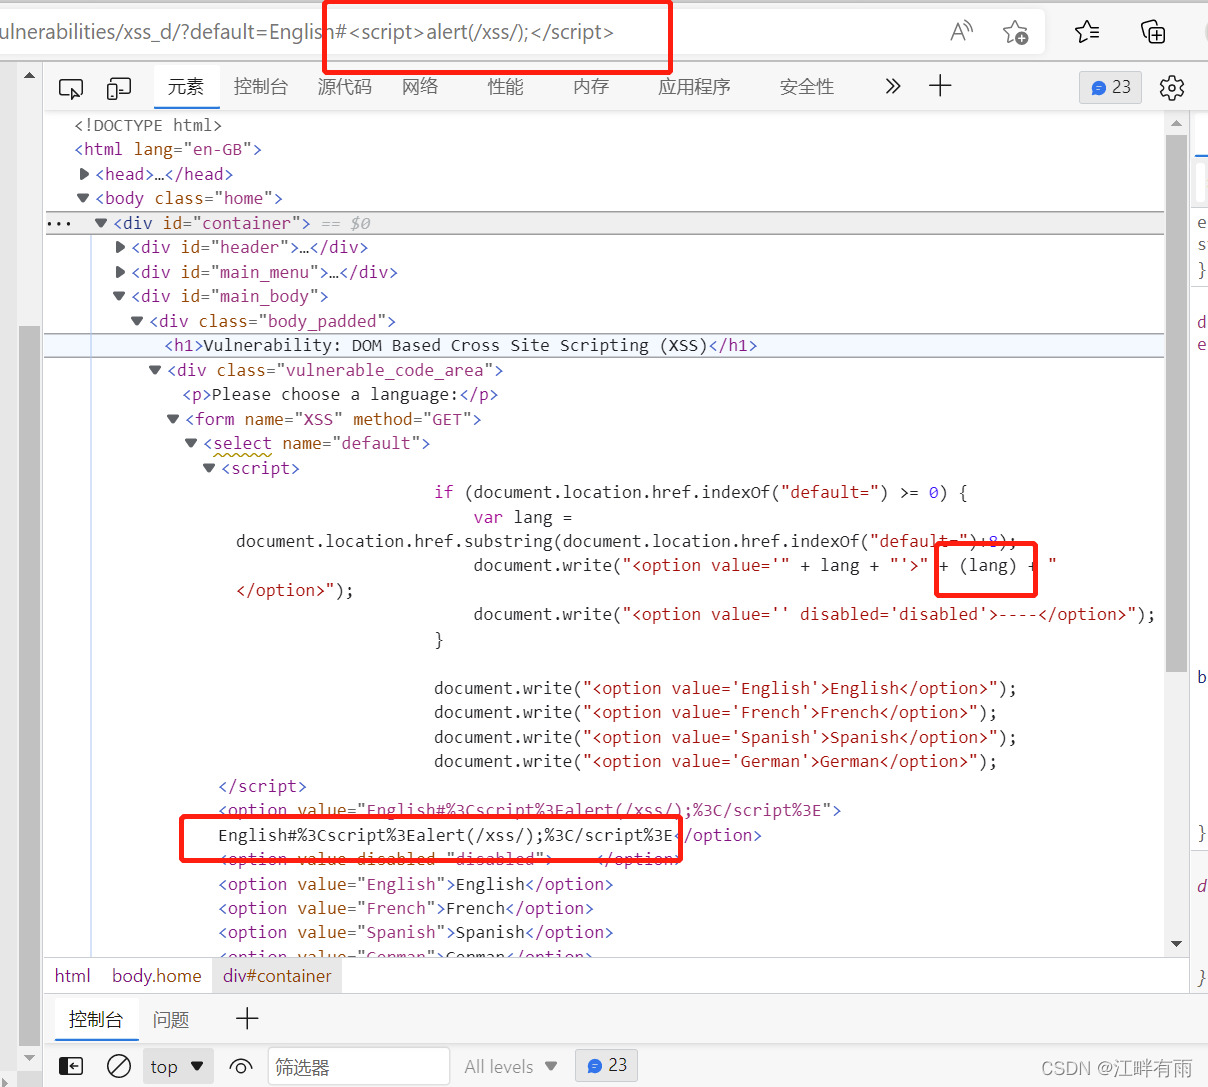Clear the console with the ban icon

tap(119, 1066)
